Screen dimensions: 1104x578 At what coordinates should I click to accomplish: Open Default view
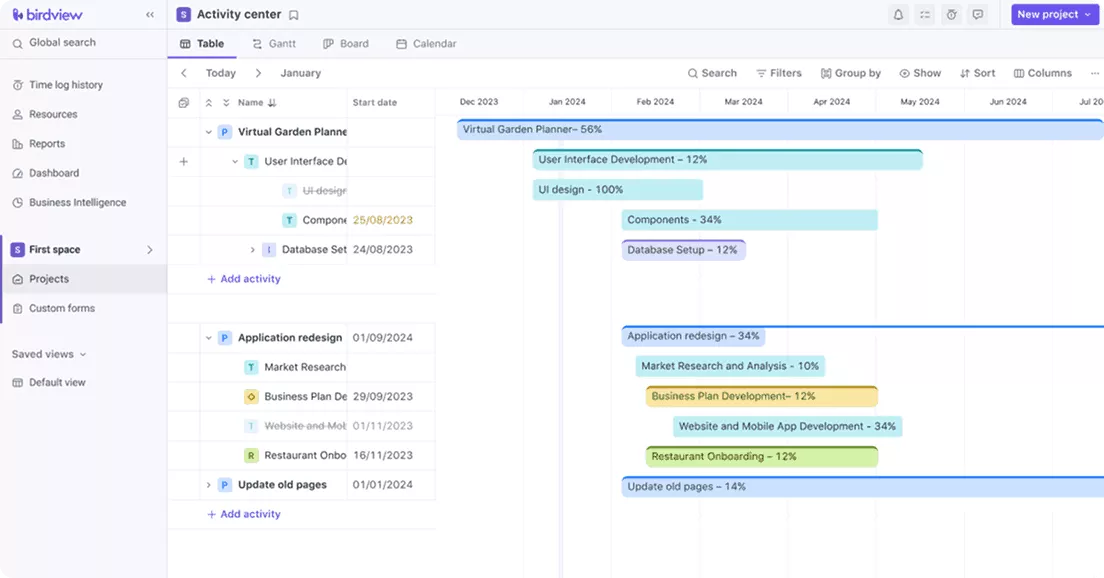click(x=49, y=382)
